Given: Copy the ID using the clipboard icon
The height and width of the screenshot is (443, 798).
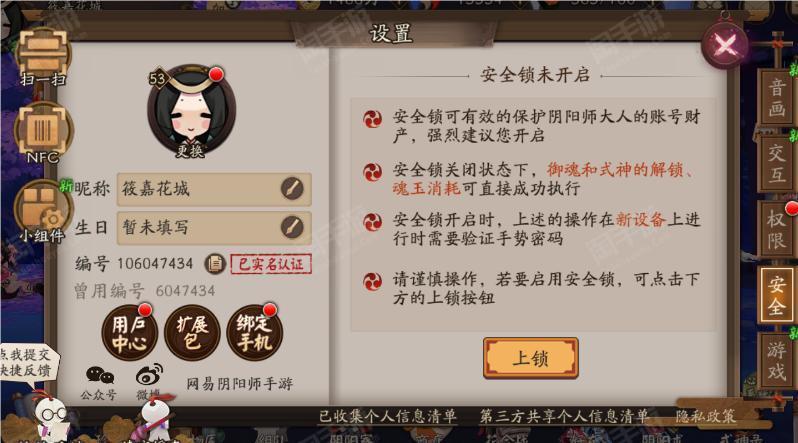Looking at the screenshot, I should [215, 264].
